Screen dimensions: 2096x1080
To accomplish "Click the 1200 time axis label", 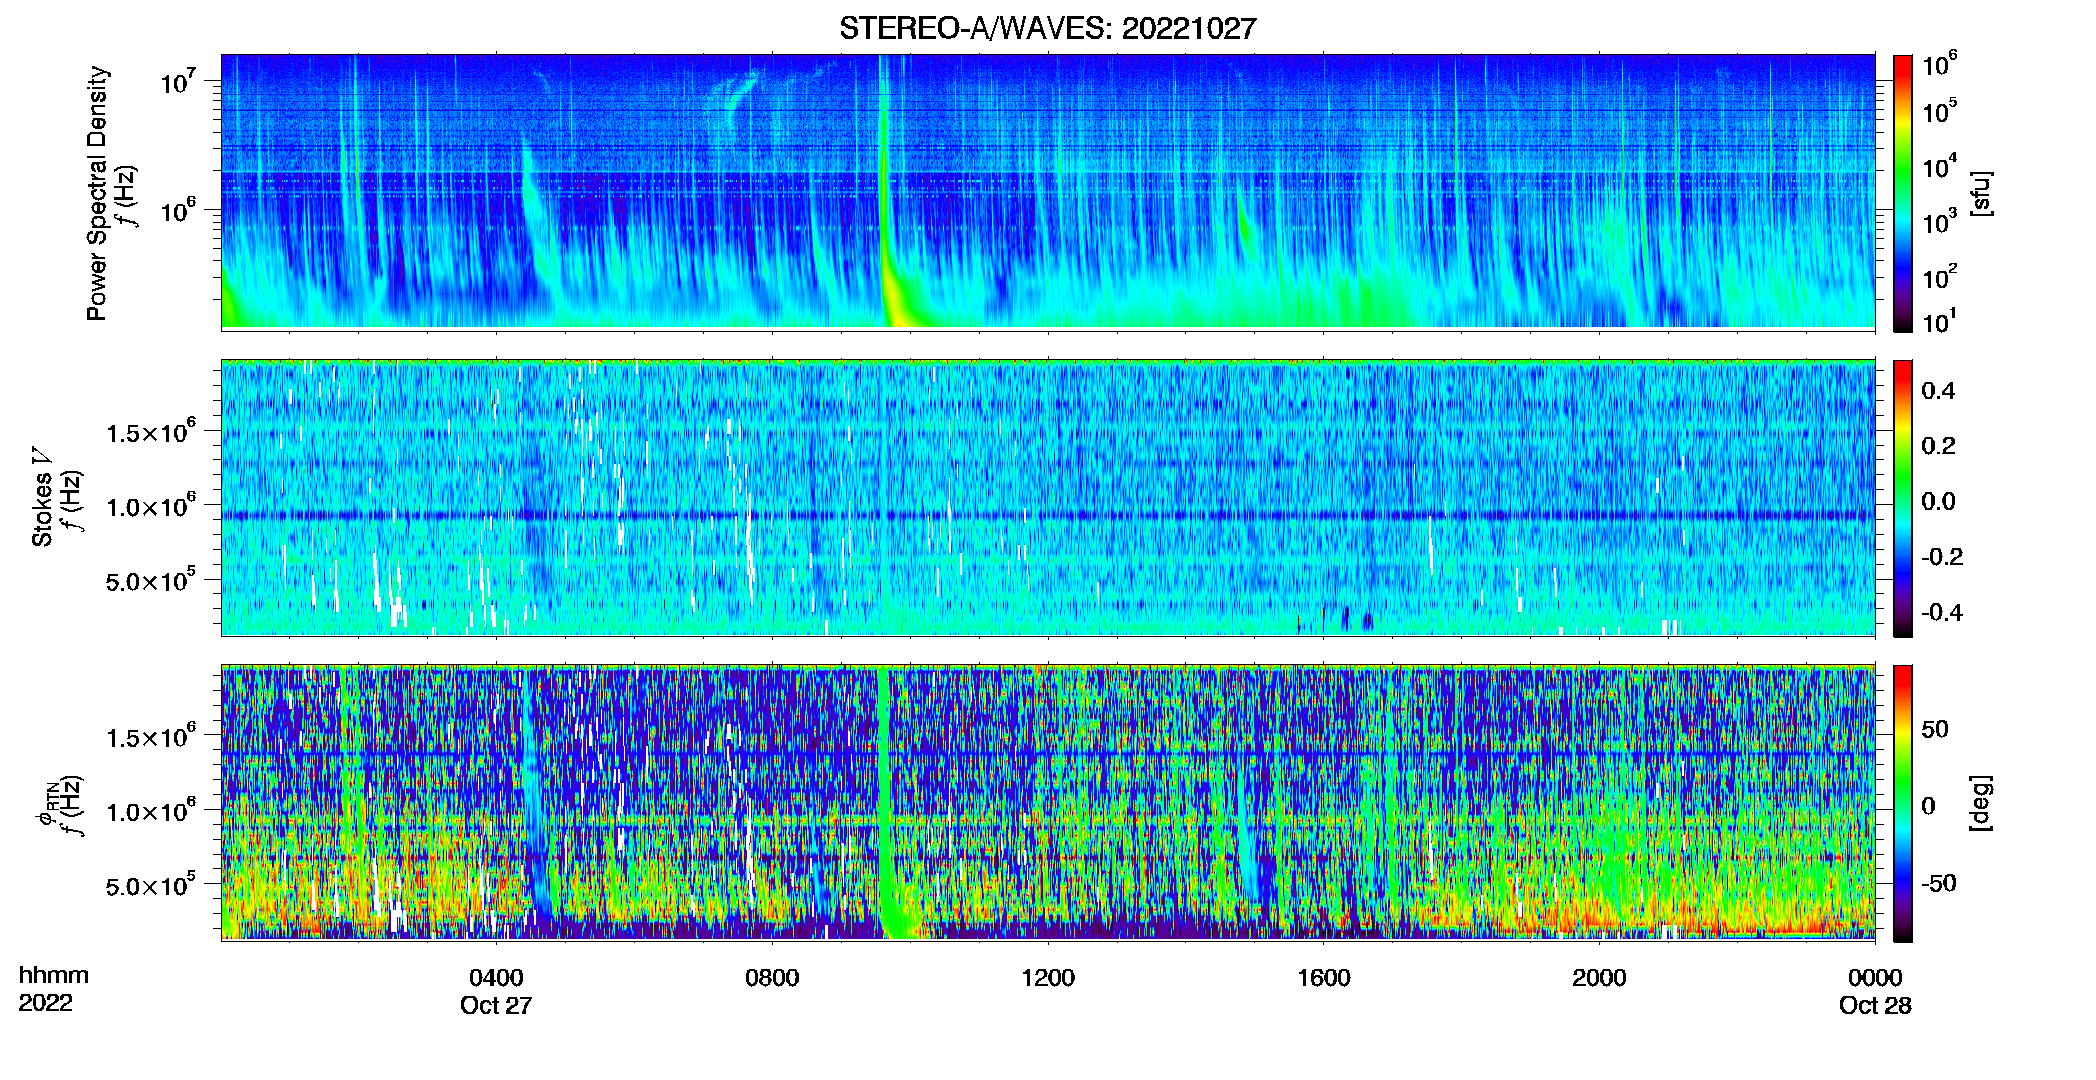I will (x=1048, y=978).
